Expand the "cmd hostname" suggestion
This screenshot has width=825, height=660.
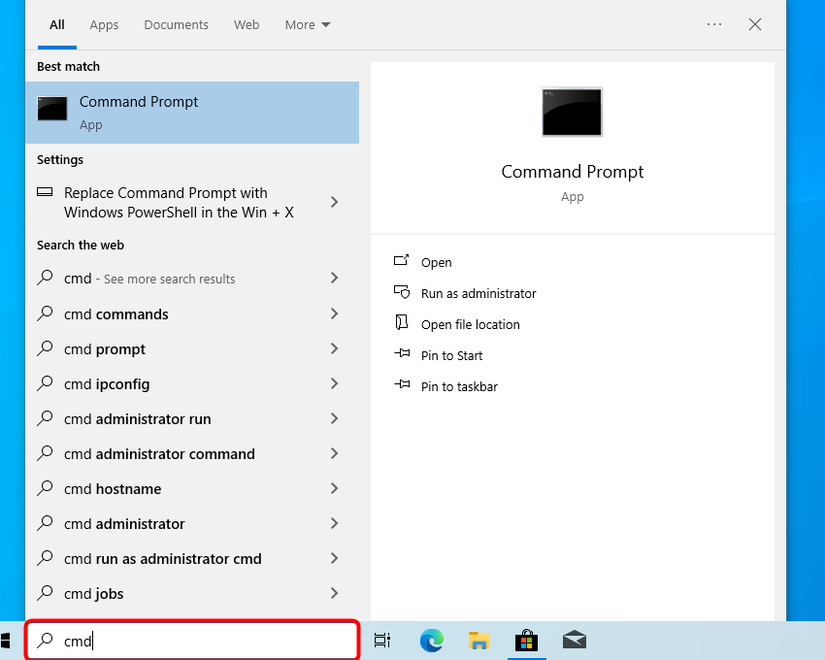tap(335, 489)
